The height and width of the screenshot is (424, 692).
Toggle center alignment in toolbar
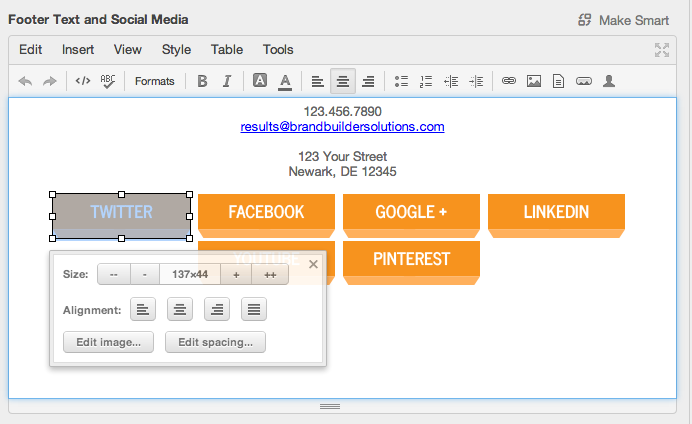343,81
